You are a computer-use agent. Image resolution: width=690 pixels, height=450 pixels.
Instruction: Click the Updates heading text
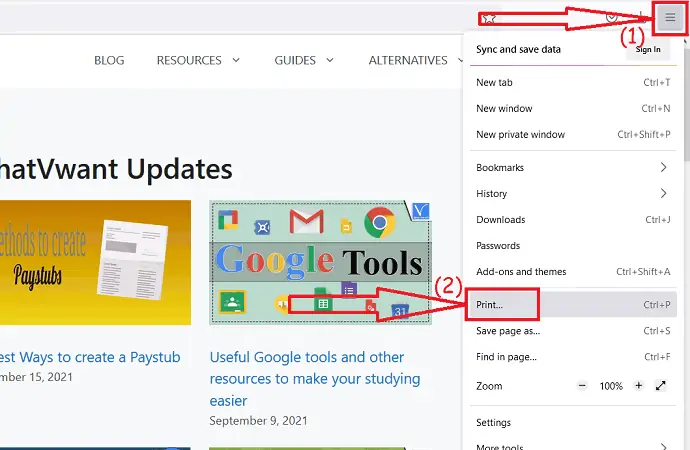click(180, 169)
